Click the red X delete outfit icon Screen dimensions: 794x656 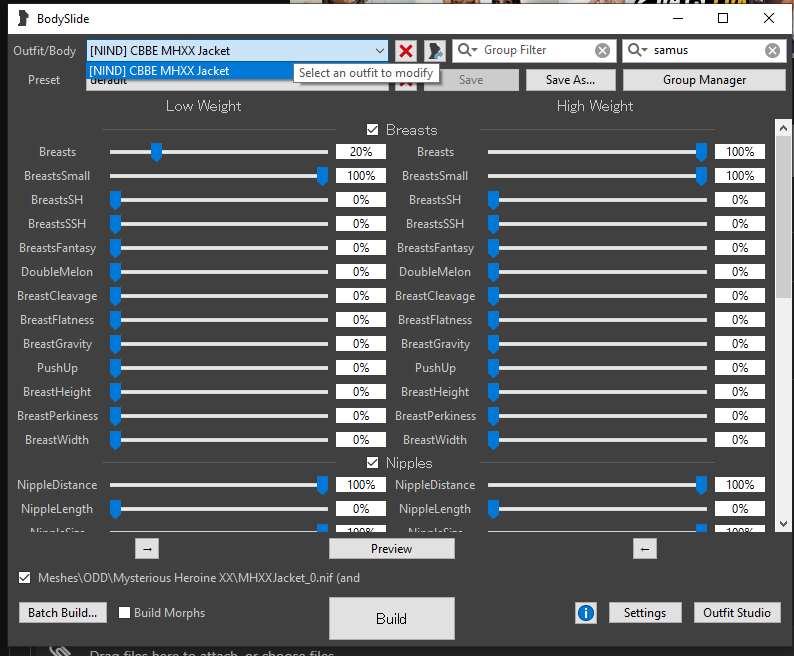click(x=406, y=51)
